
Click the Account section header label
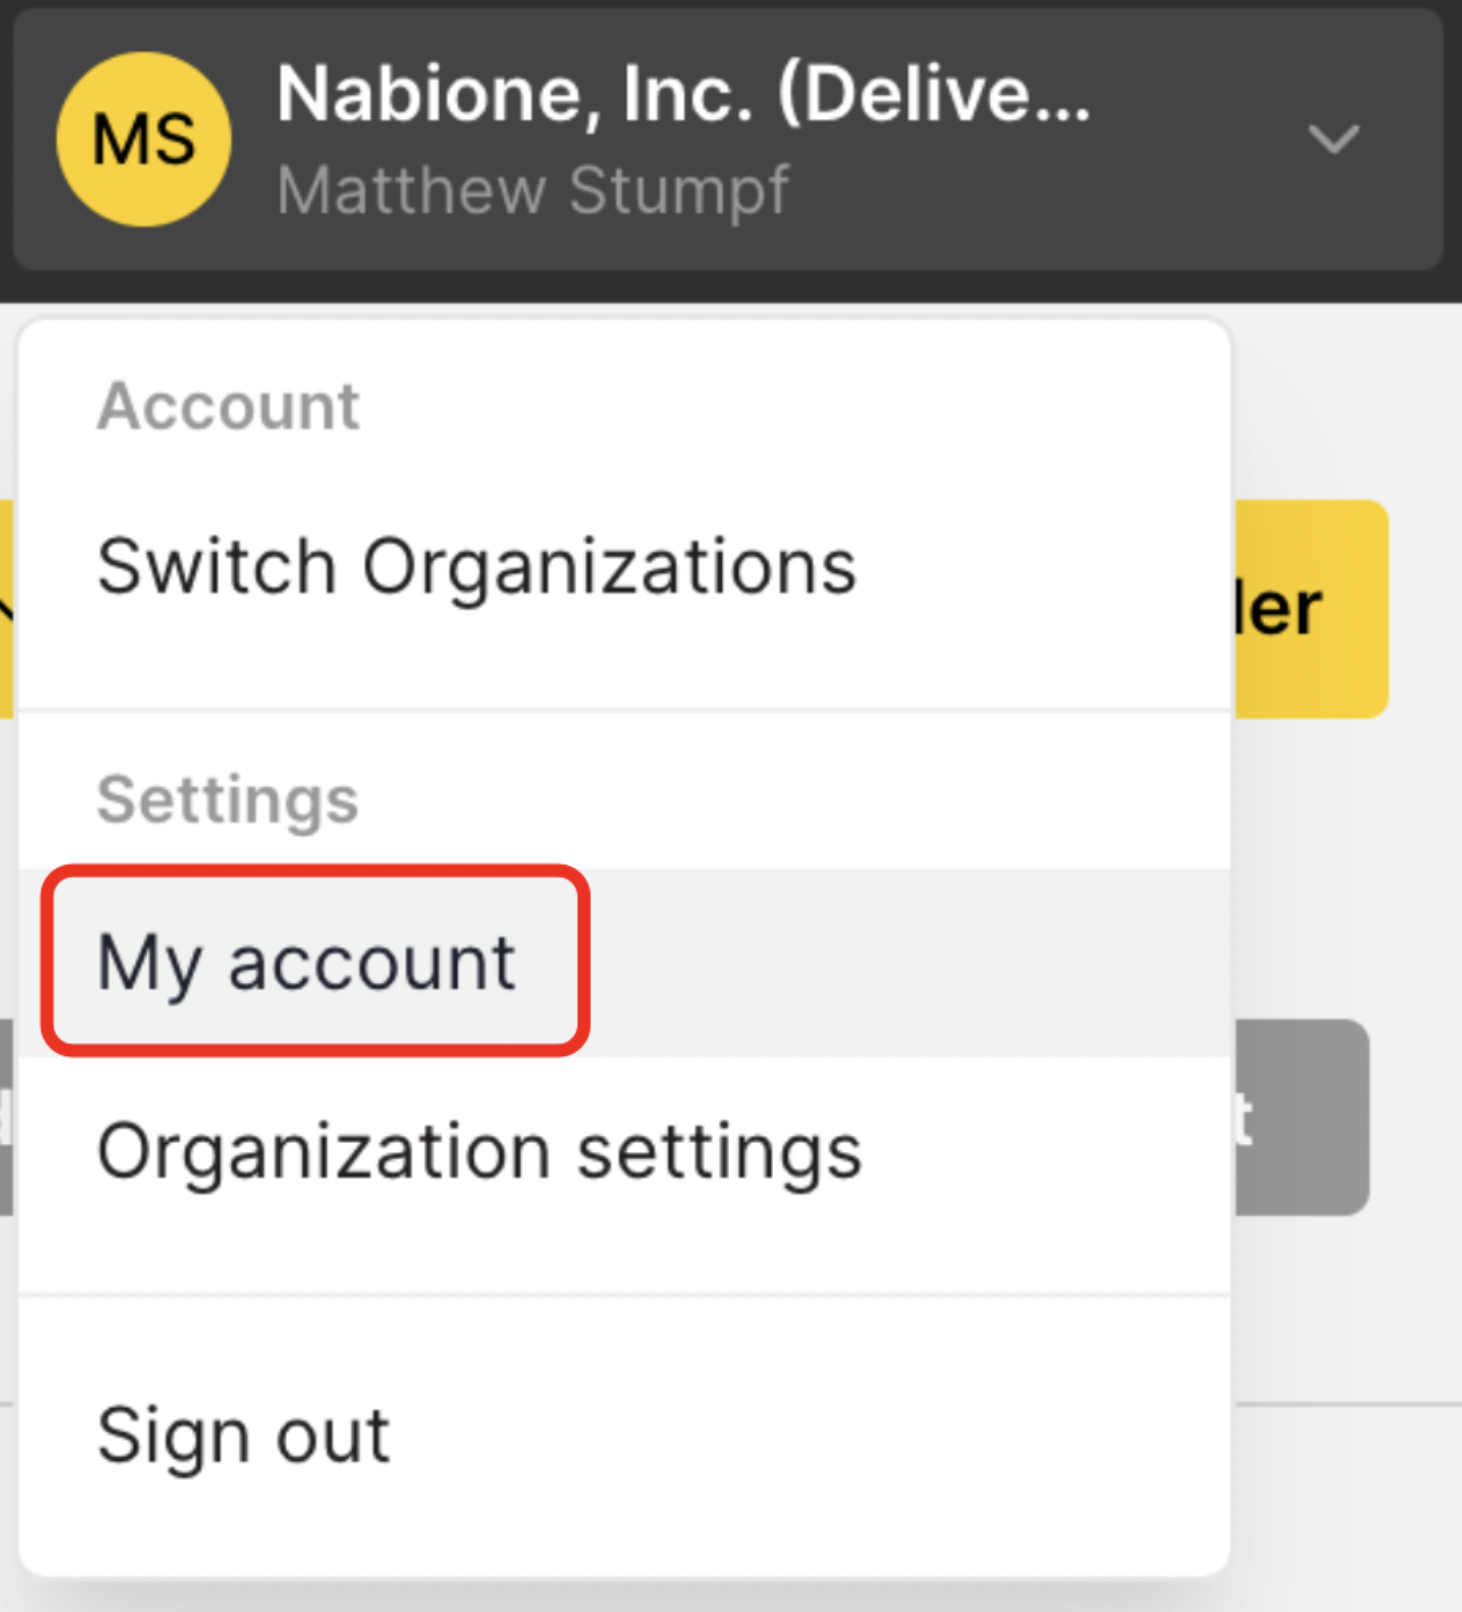tap(228, 407)
